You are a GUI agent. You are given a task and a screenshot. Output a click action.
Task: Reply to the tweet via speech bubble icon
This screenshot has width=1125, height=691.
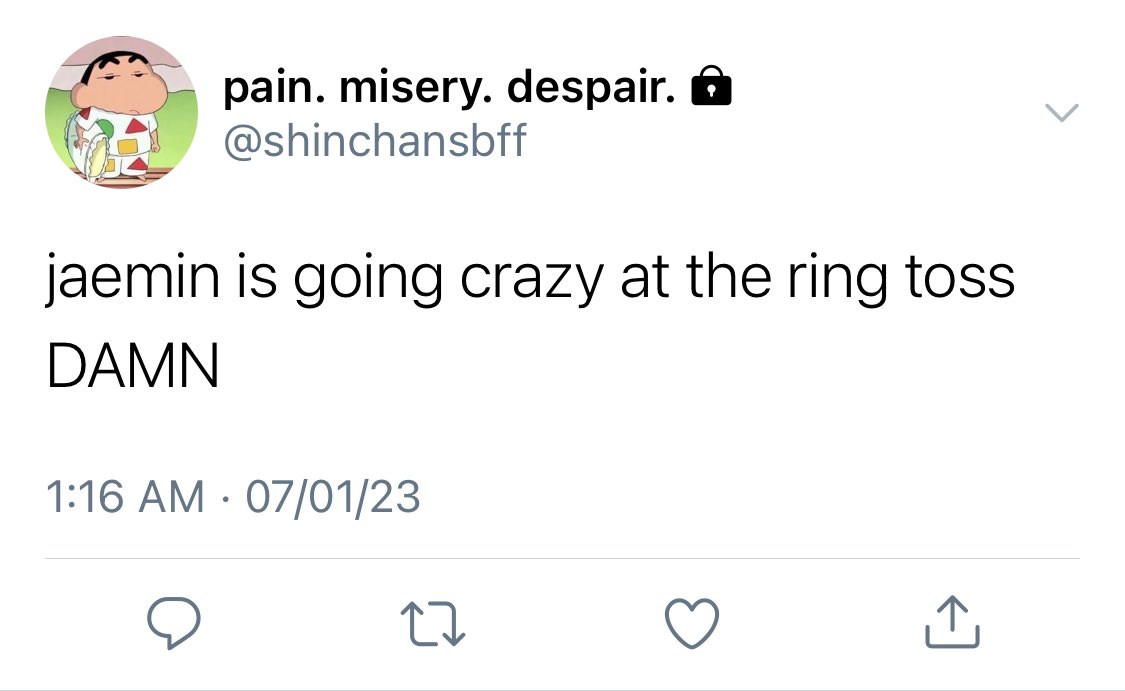click(174, 623)
